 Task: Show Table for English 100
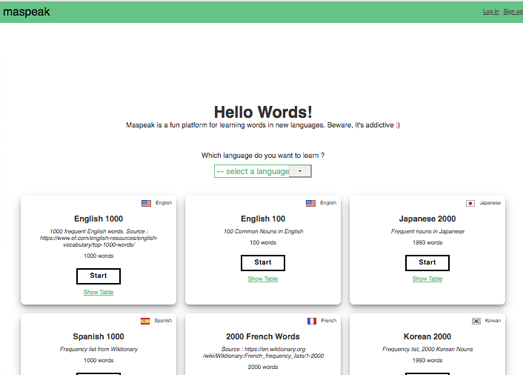[263, 279]
